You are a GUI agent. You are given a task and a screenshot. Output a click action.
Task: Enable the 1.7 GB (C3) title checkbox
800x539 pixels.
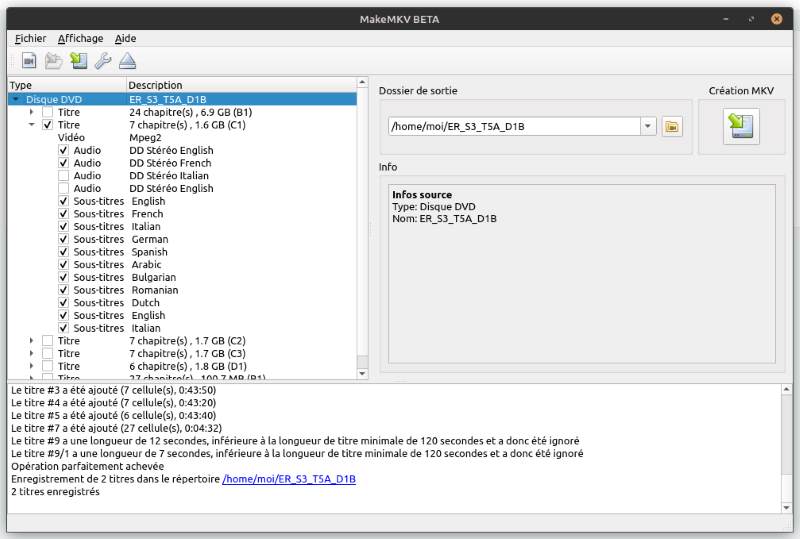pyautogui.click(x=47, y=354)
